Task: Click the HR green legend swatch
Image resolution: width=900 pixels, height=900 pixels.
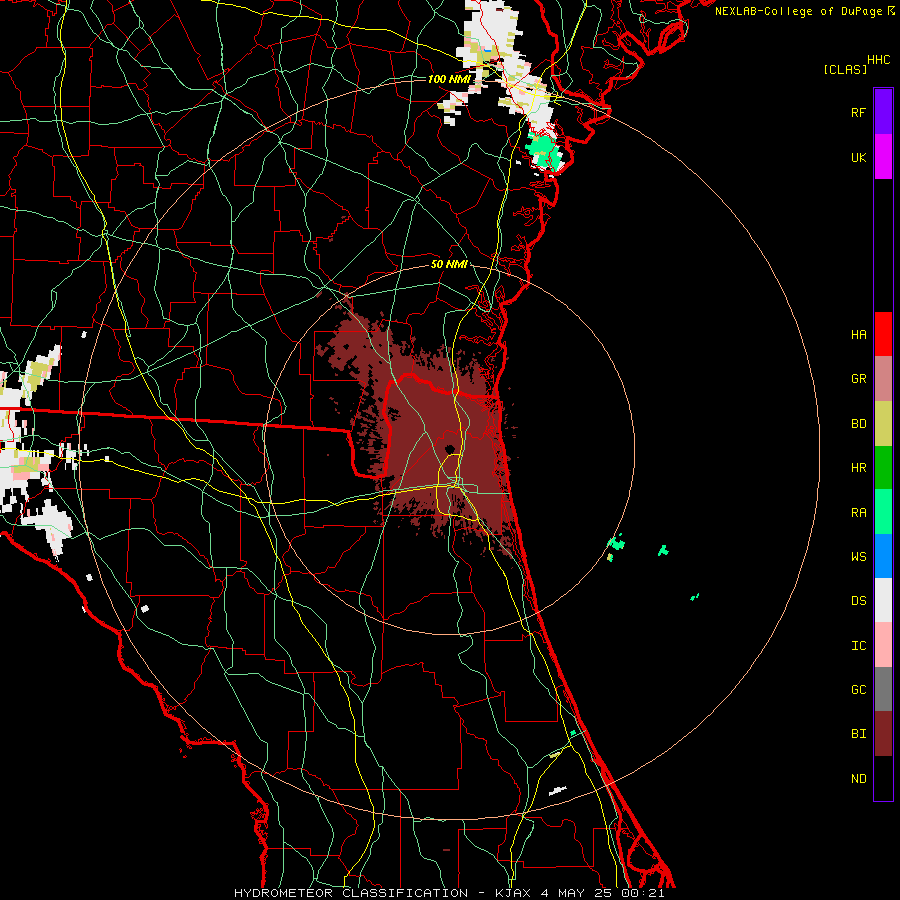Action: 883,468
